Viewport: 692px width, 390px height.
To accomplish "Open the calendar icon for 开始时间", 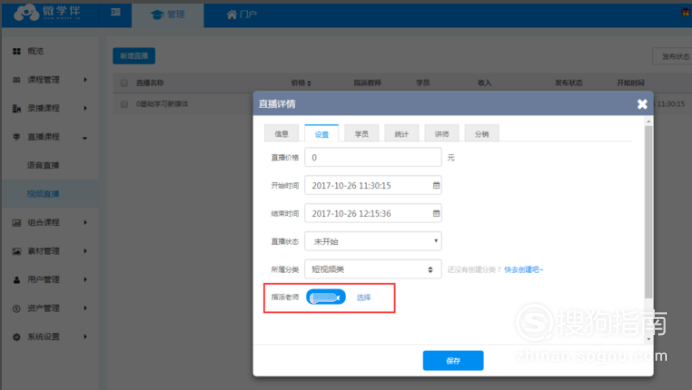I will (x=436, y=185).
